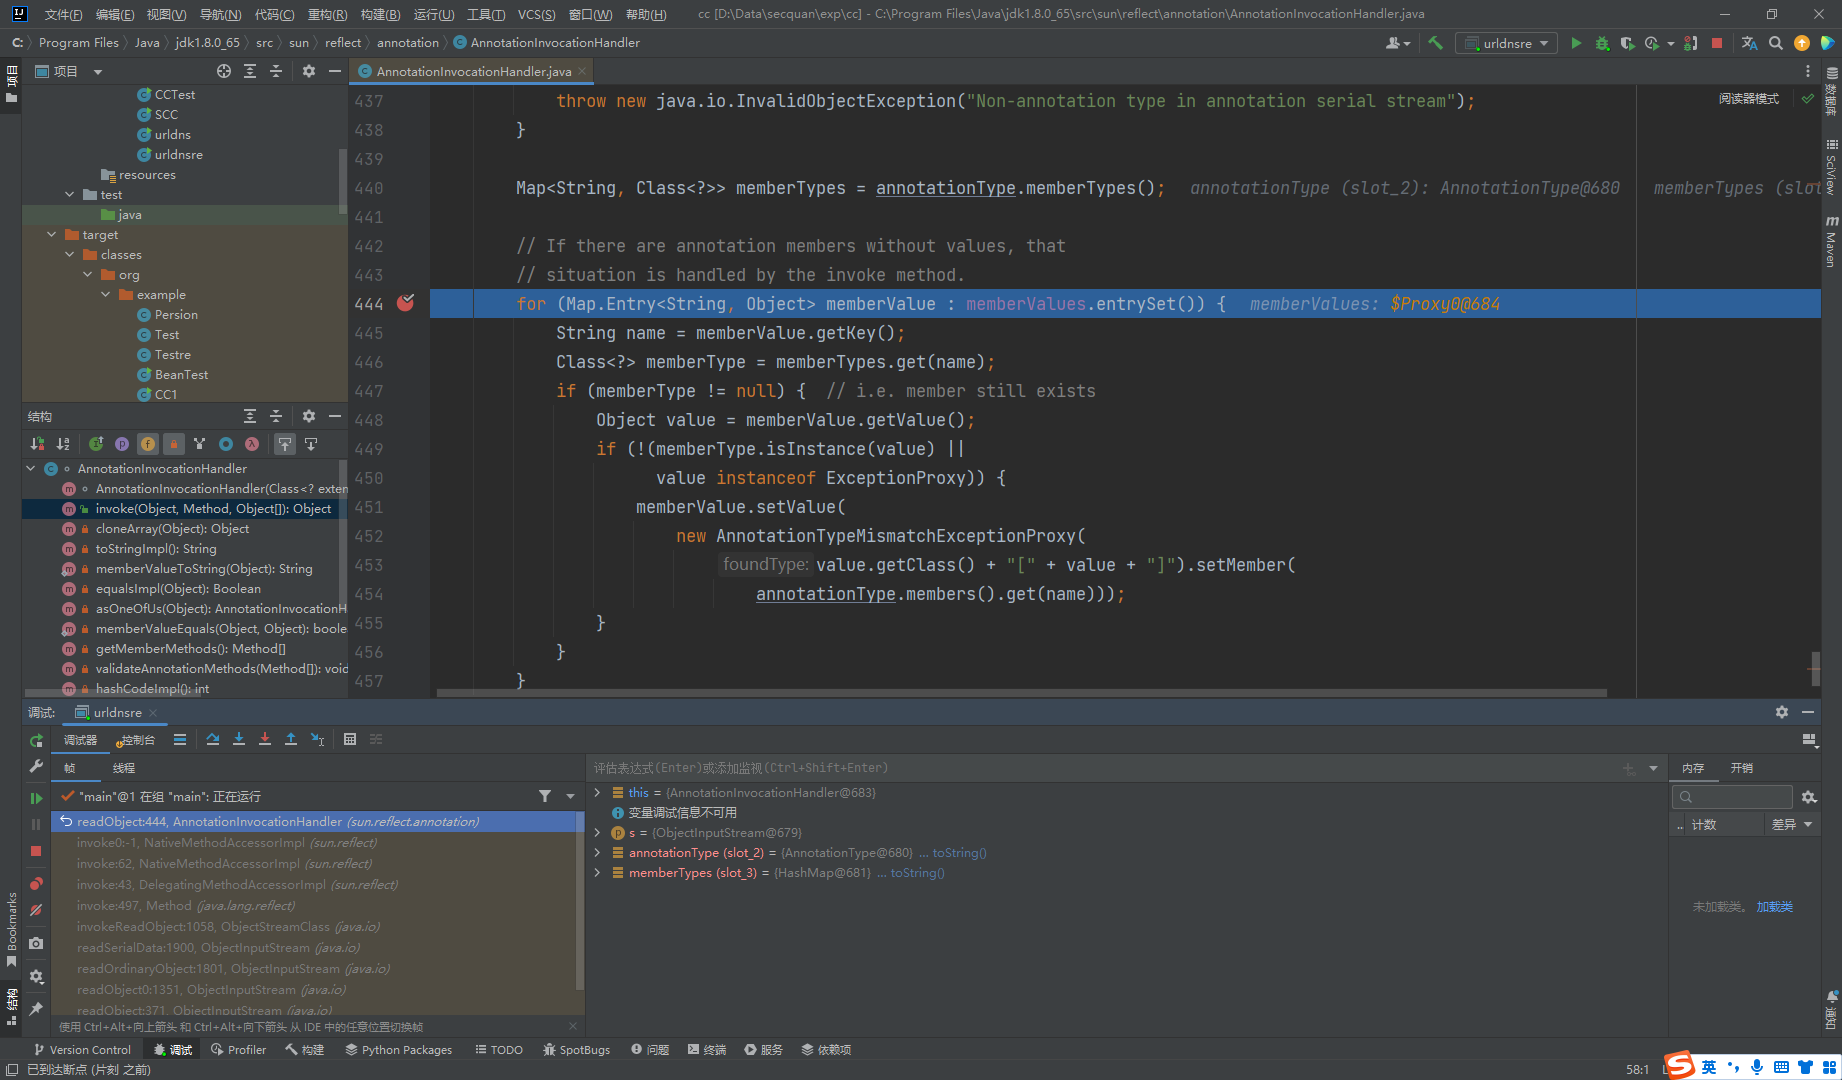Click Project tree vertical scrollbar
Image resolution: width=1842 pixels, height=1080 pixels.
pyautogui.click(x=343, y=180)
